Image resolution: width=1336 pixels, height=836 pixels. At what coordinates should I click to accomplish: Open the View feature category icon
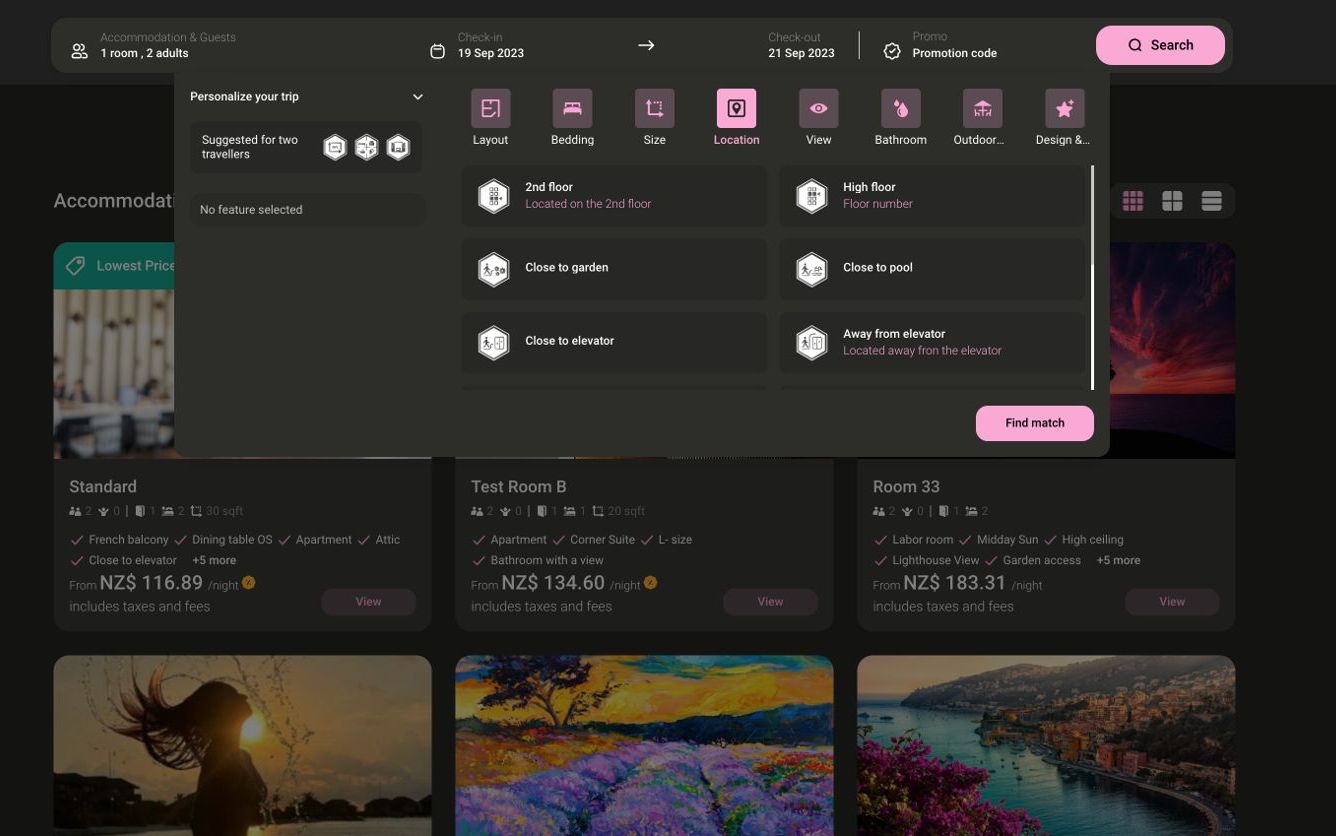tap(818, 108)
